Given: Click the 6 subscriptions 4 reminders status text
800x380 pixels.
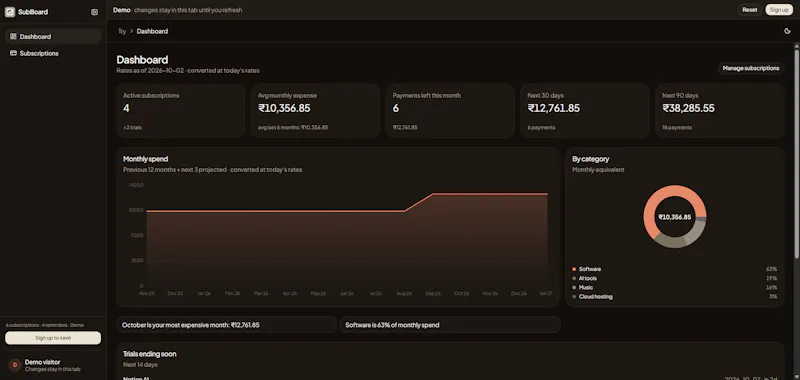Looking at the screenshot, I should [45, 325].
